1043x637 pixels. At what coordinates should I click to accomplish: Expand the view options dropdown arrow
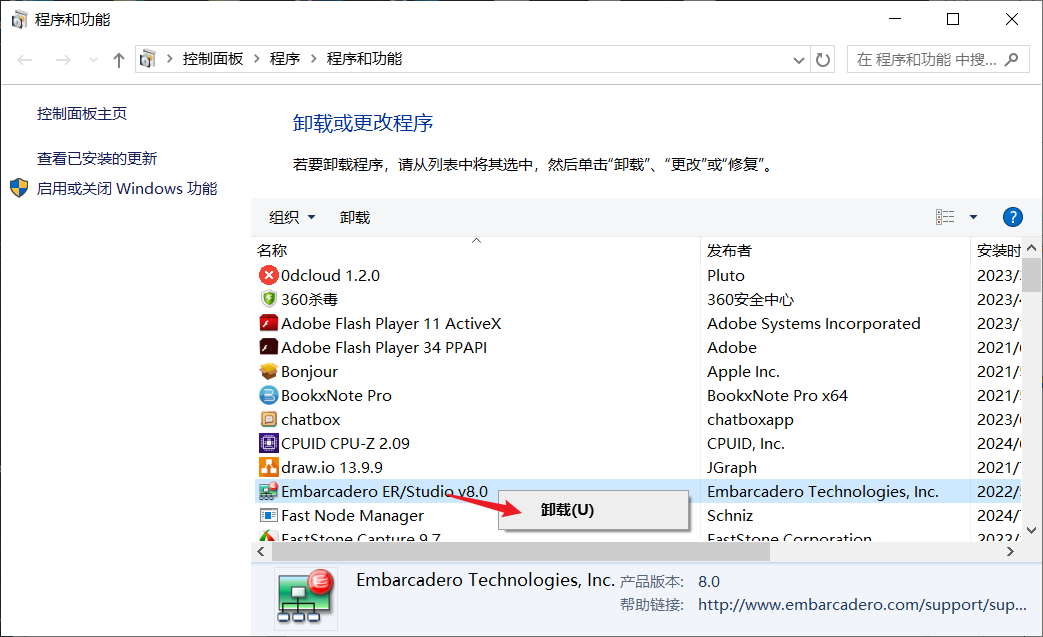click(x=973, y=217)
